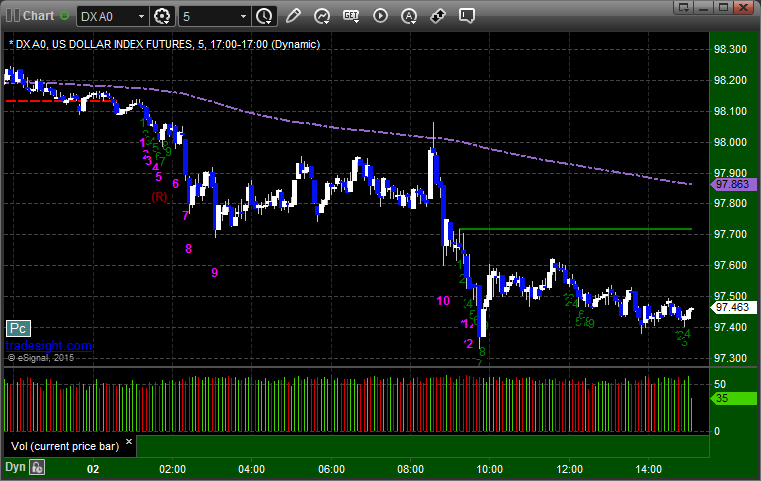
Task: Click the purple 97.863 price marker
Action: (x=733, y=184)
